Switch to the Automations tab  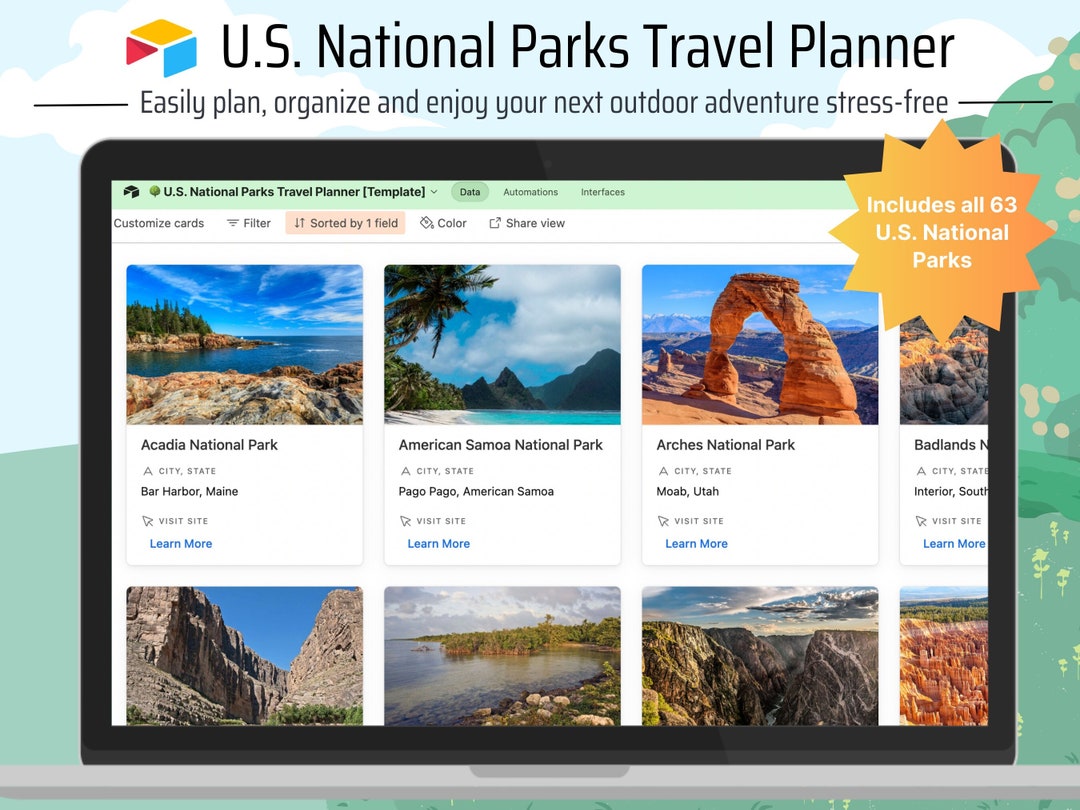pyautogui.click(x=530, y=192)
